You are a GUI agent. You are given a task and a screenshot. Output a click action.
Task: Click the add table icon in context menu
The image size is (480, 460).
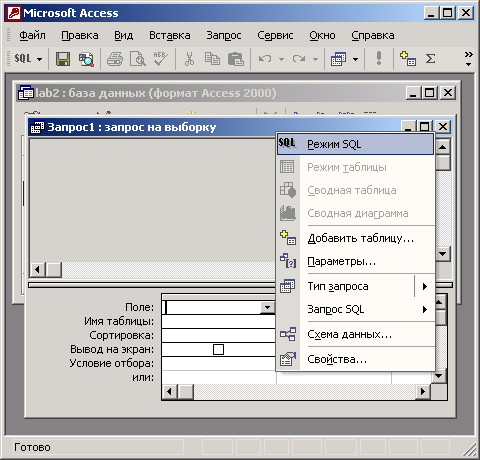(288, 238)
